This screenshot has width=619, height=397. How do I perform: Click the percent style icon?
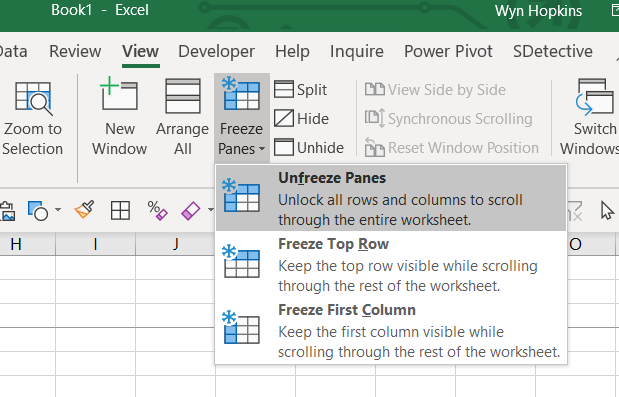coord(157,210)
